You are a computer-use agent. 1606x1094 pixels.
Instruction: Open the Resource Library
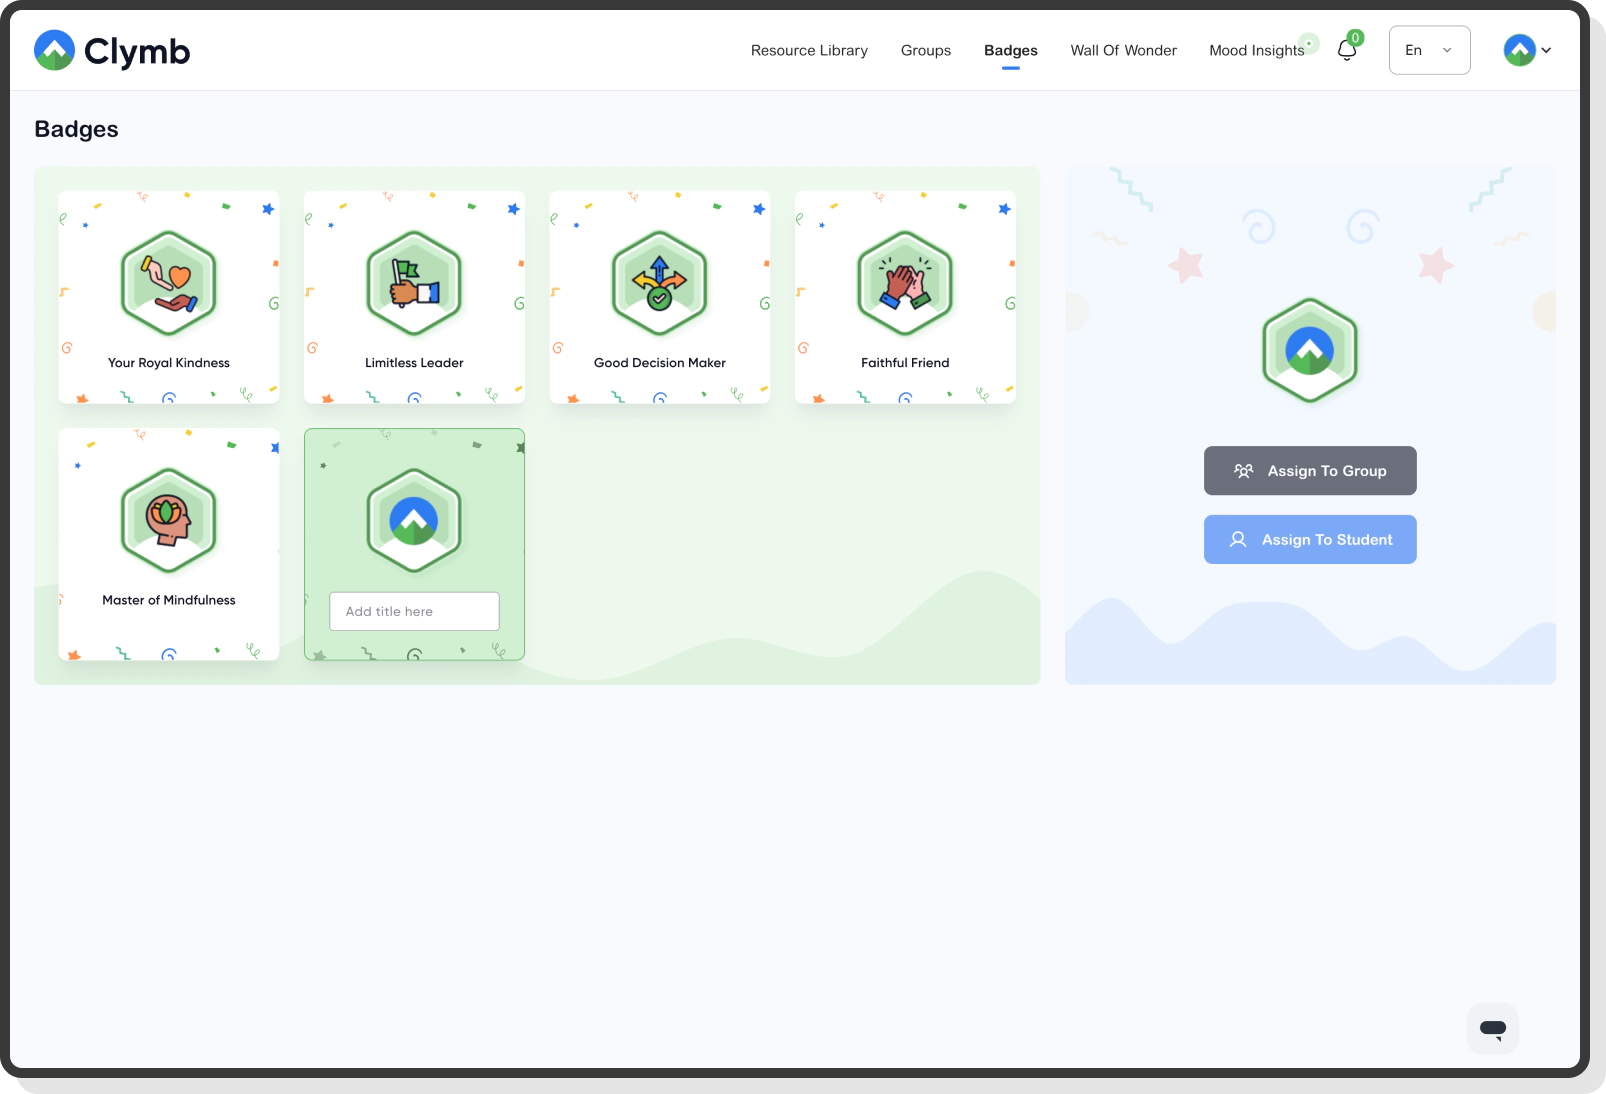(x=809, y=49)
